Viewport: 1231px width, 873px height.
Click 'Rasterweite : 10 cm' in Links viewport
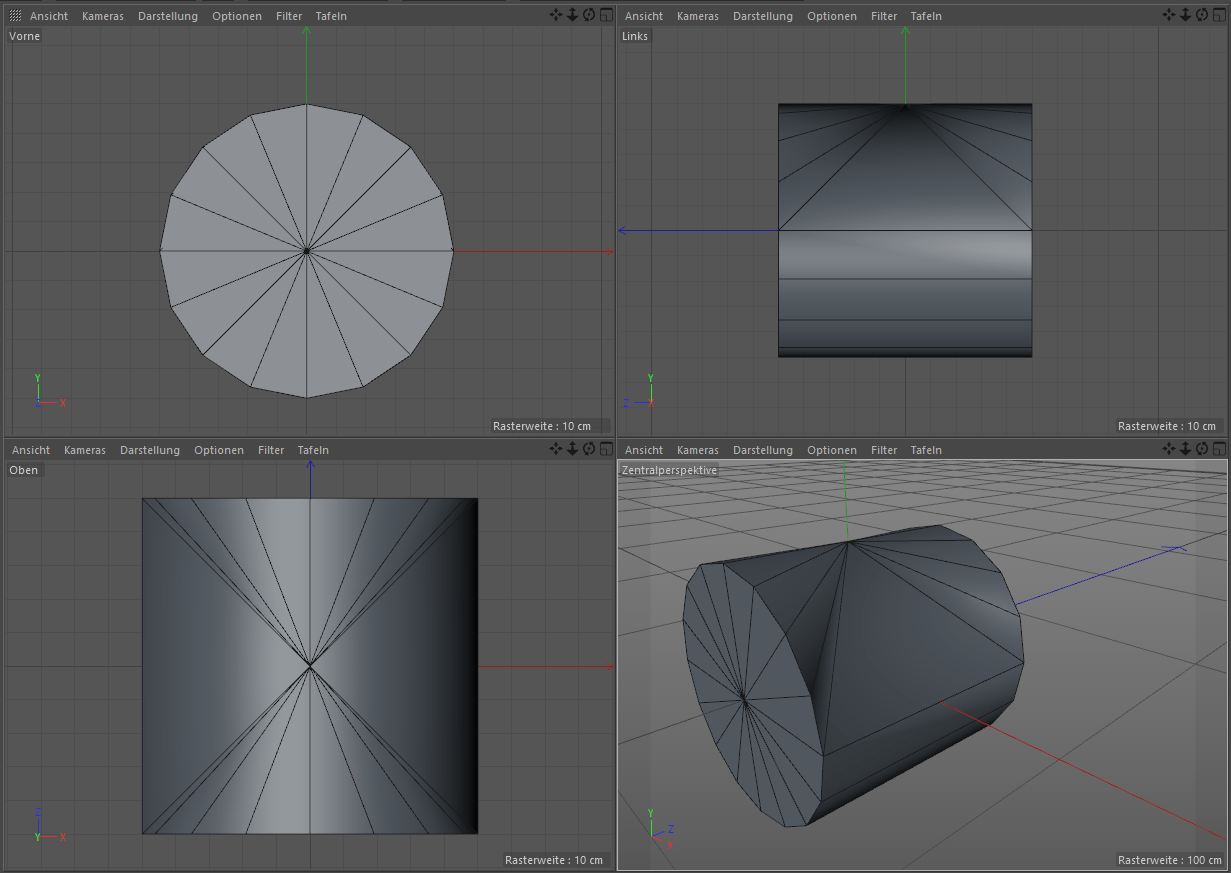1167,426
